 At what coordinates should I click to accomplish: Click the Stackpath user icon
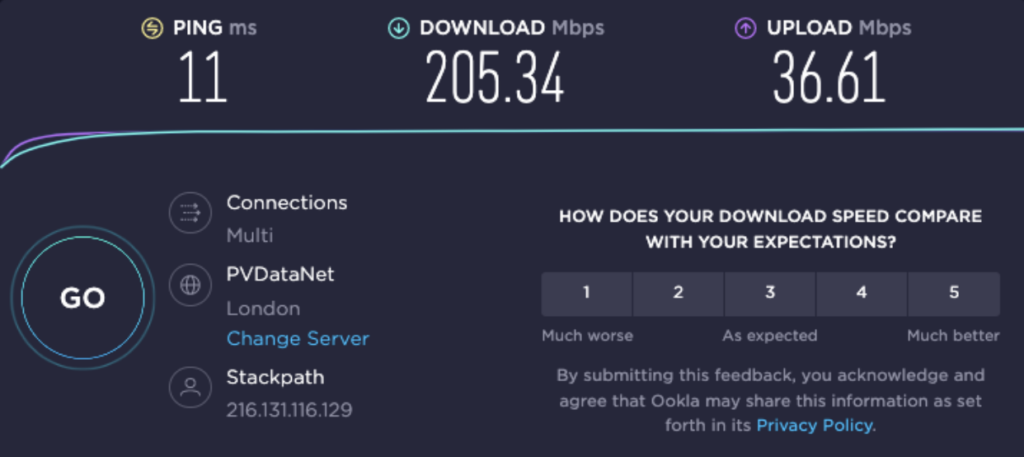190,390
